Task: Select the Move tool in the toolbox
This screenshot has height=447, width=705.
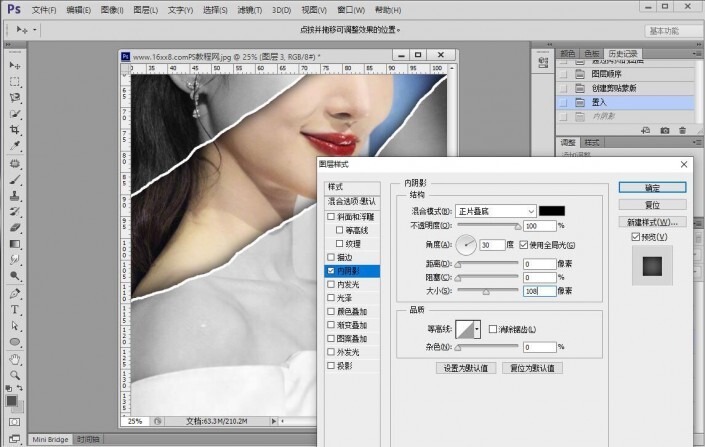Action: pyautogui.click(x=15, y=65)
